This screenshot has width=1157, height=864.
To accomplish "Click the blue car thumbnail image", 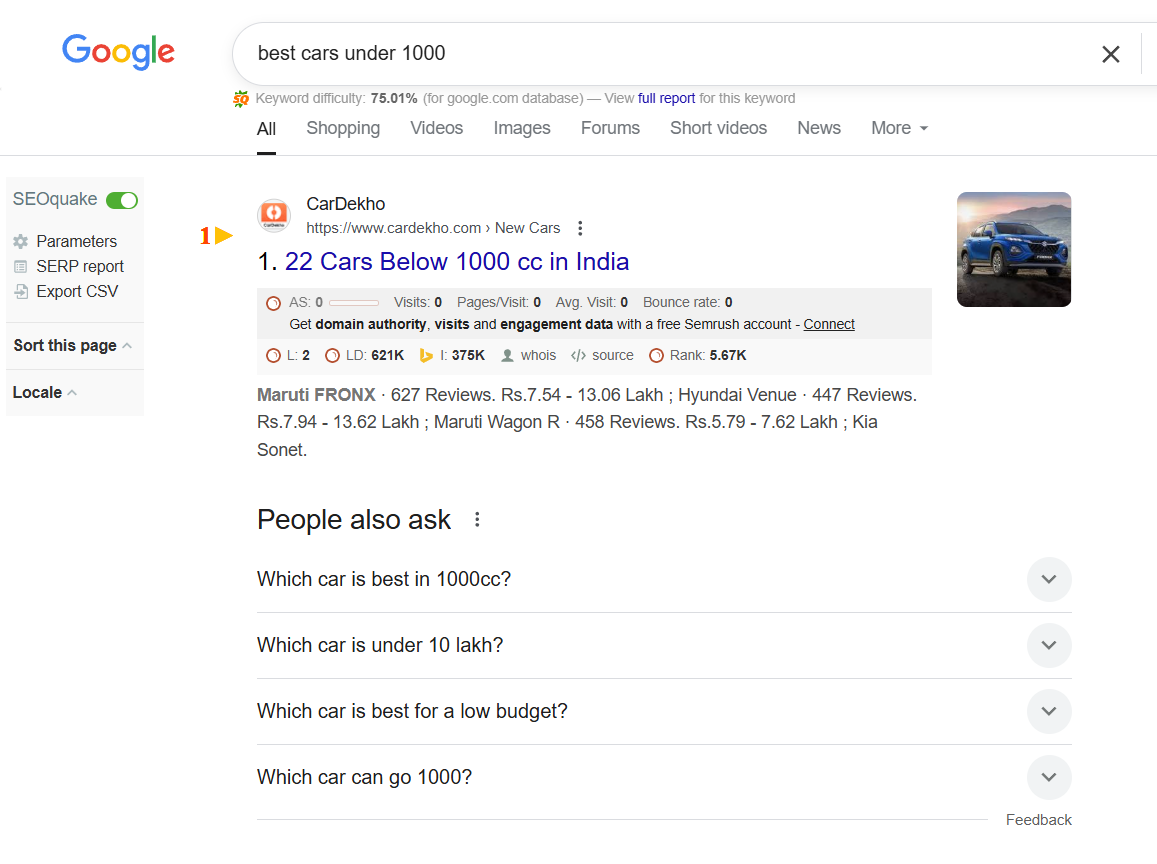I will [1013, 249].
